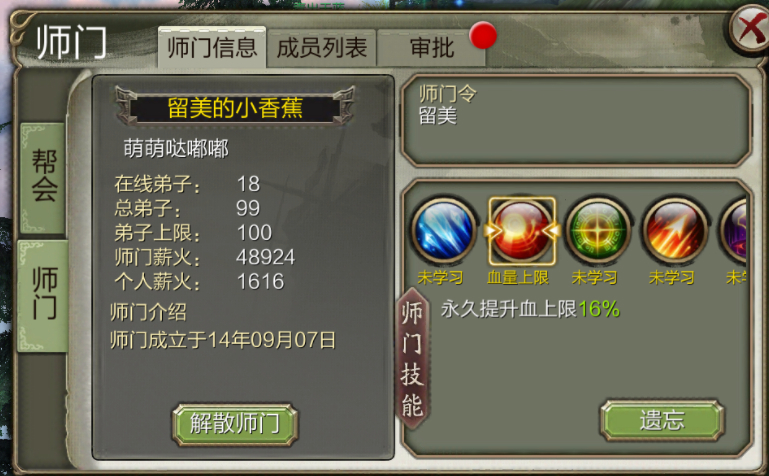This screenshot has height=476, width=769.
Task: Select the red 血量上限 skill orb
Action: pos(522,230)
